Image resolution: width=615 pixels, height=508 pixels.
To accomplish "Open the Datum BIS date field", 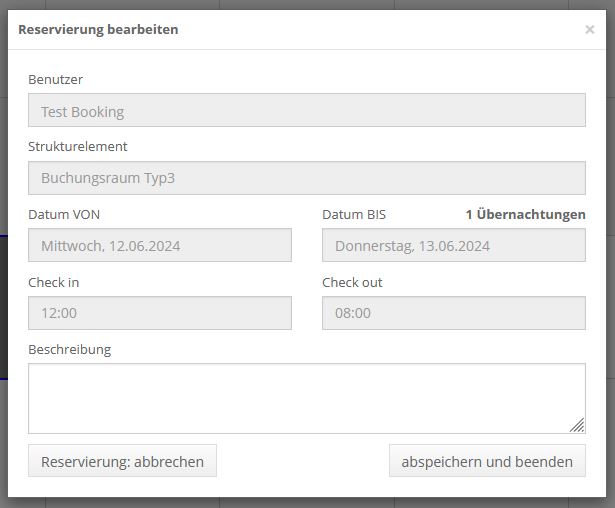I will [453, 245].
